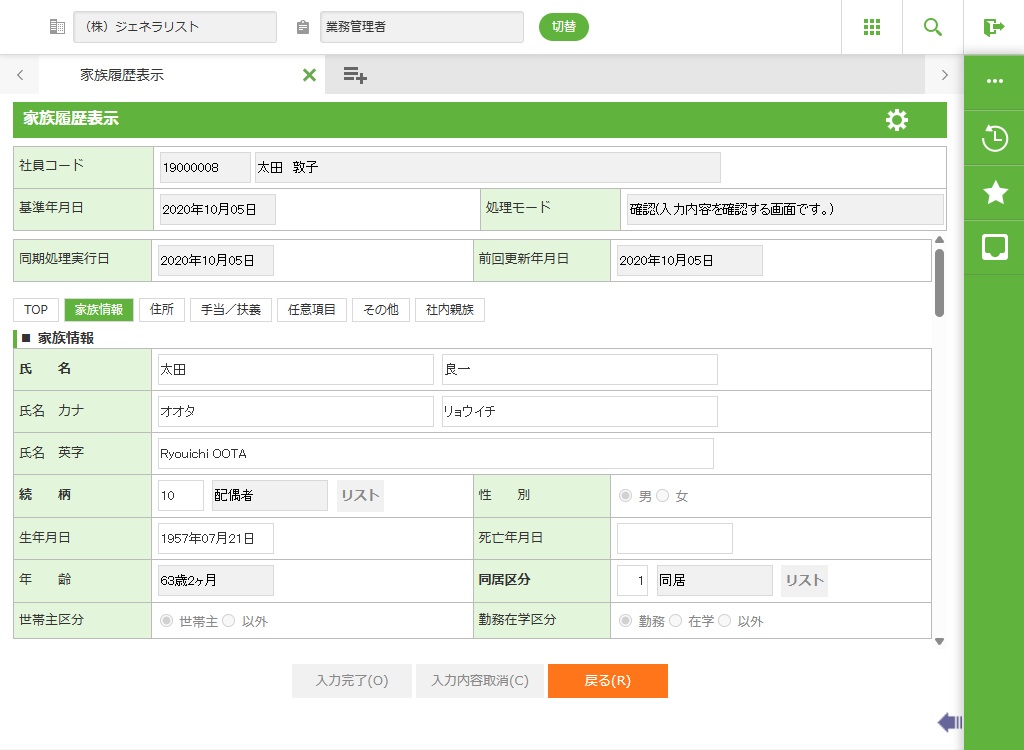The height and width of the screenshot is (750, 1024).
Task: Open the settings gear in header
Action: 897,120
